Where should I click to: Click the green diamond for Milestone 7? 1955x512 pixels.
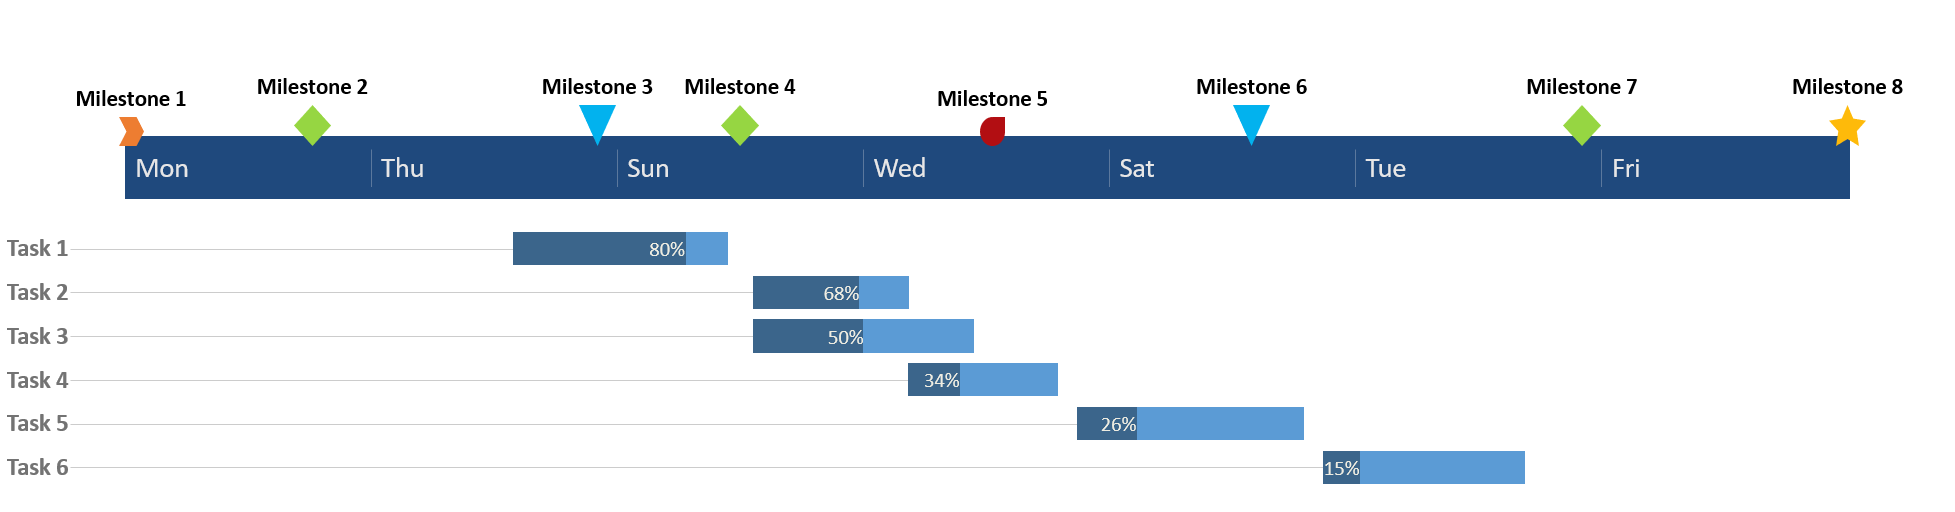pyautogui.click(x=1581, y=125)
